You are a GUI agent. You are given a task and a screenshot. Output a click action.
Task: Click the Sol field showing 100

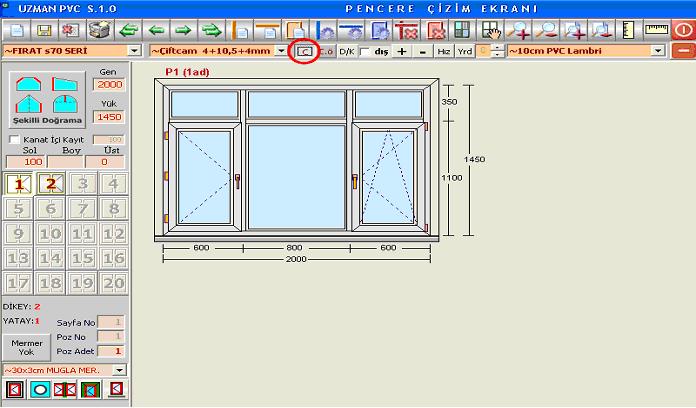point(25,162)
